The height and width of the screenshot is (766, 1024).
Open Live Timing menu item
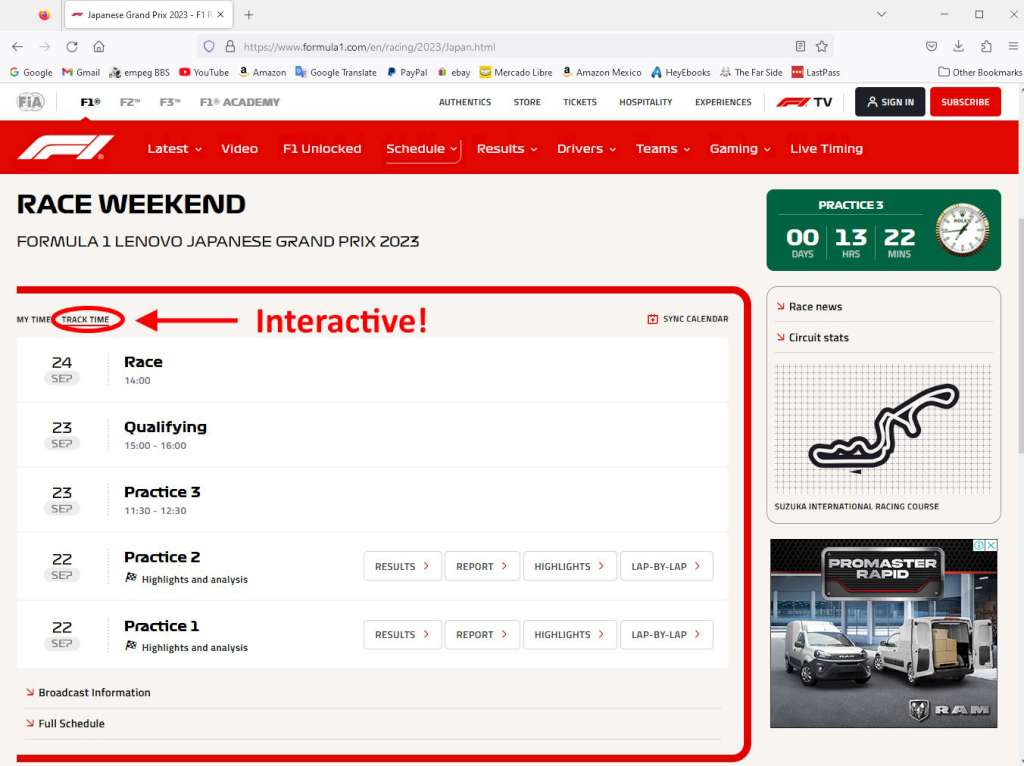click(x=826, y=149)
